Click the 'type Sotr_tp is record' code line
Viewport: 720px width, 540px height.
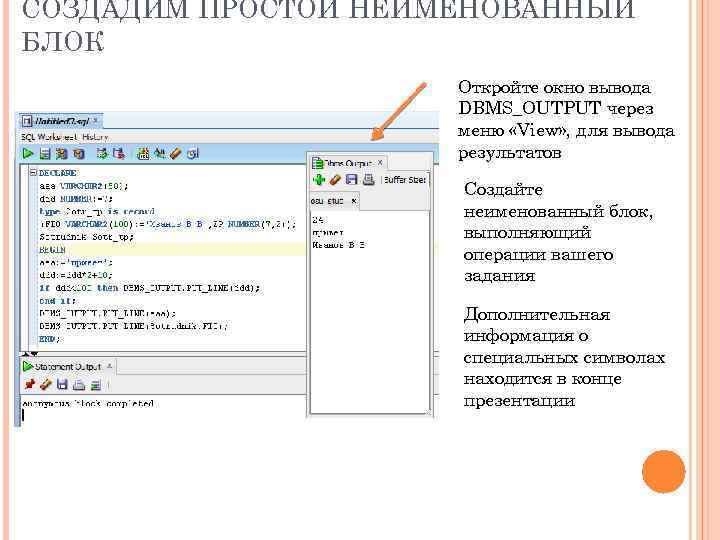96,211
